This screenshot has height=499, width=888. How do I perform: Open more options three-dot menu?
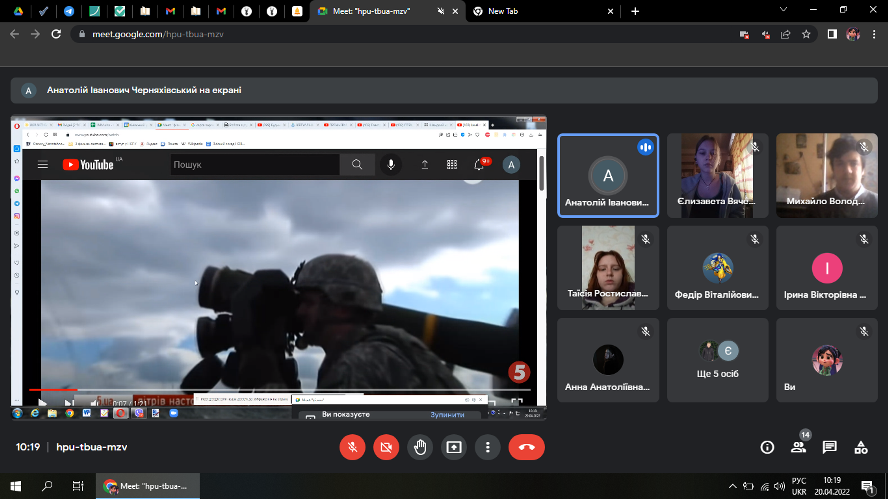coord(487,447)
